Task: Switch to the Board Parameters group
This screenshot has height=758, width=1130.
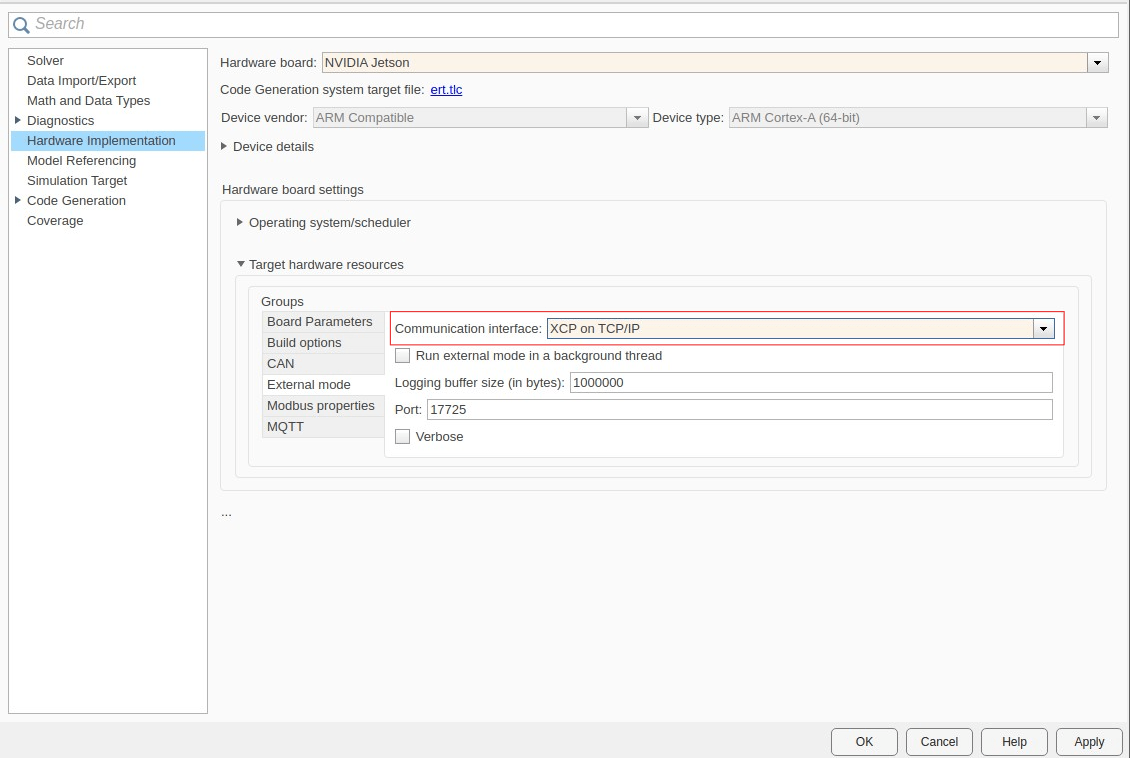Action: 319,321
